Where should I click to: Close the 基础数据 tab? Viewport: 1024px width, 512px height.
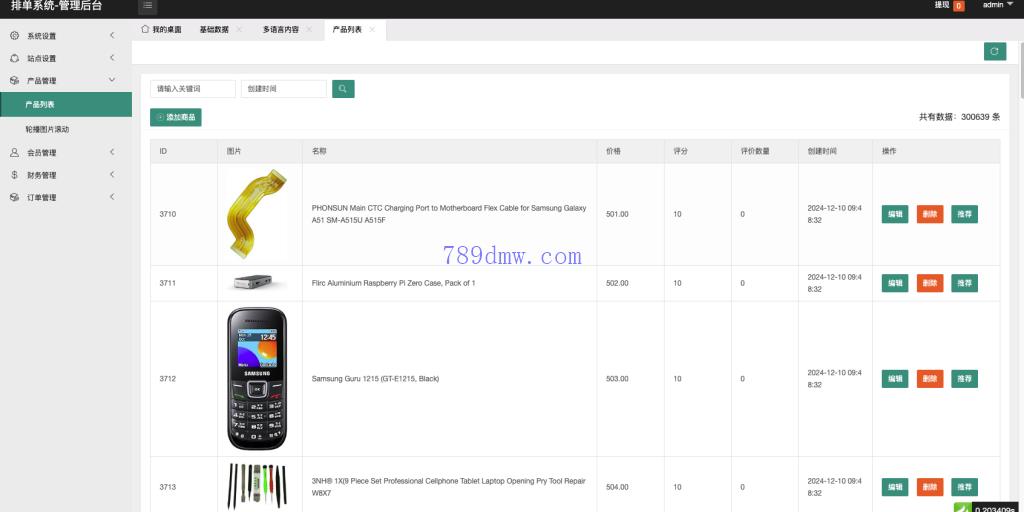click(x=240, y=30)
